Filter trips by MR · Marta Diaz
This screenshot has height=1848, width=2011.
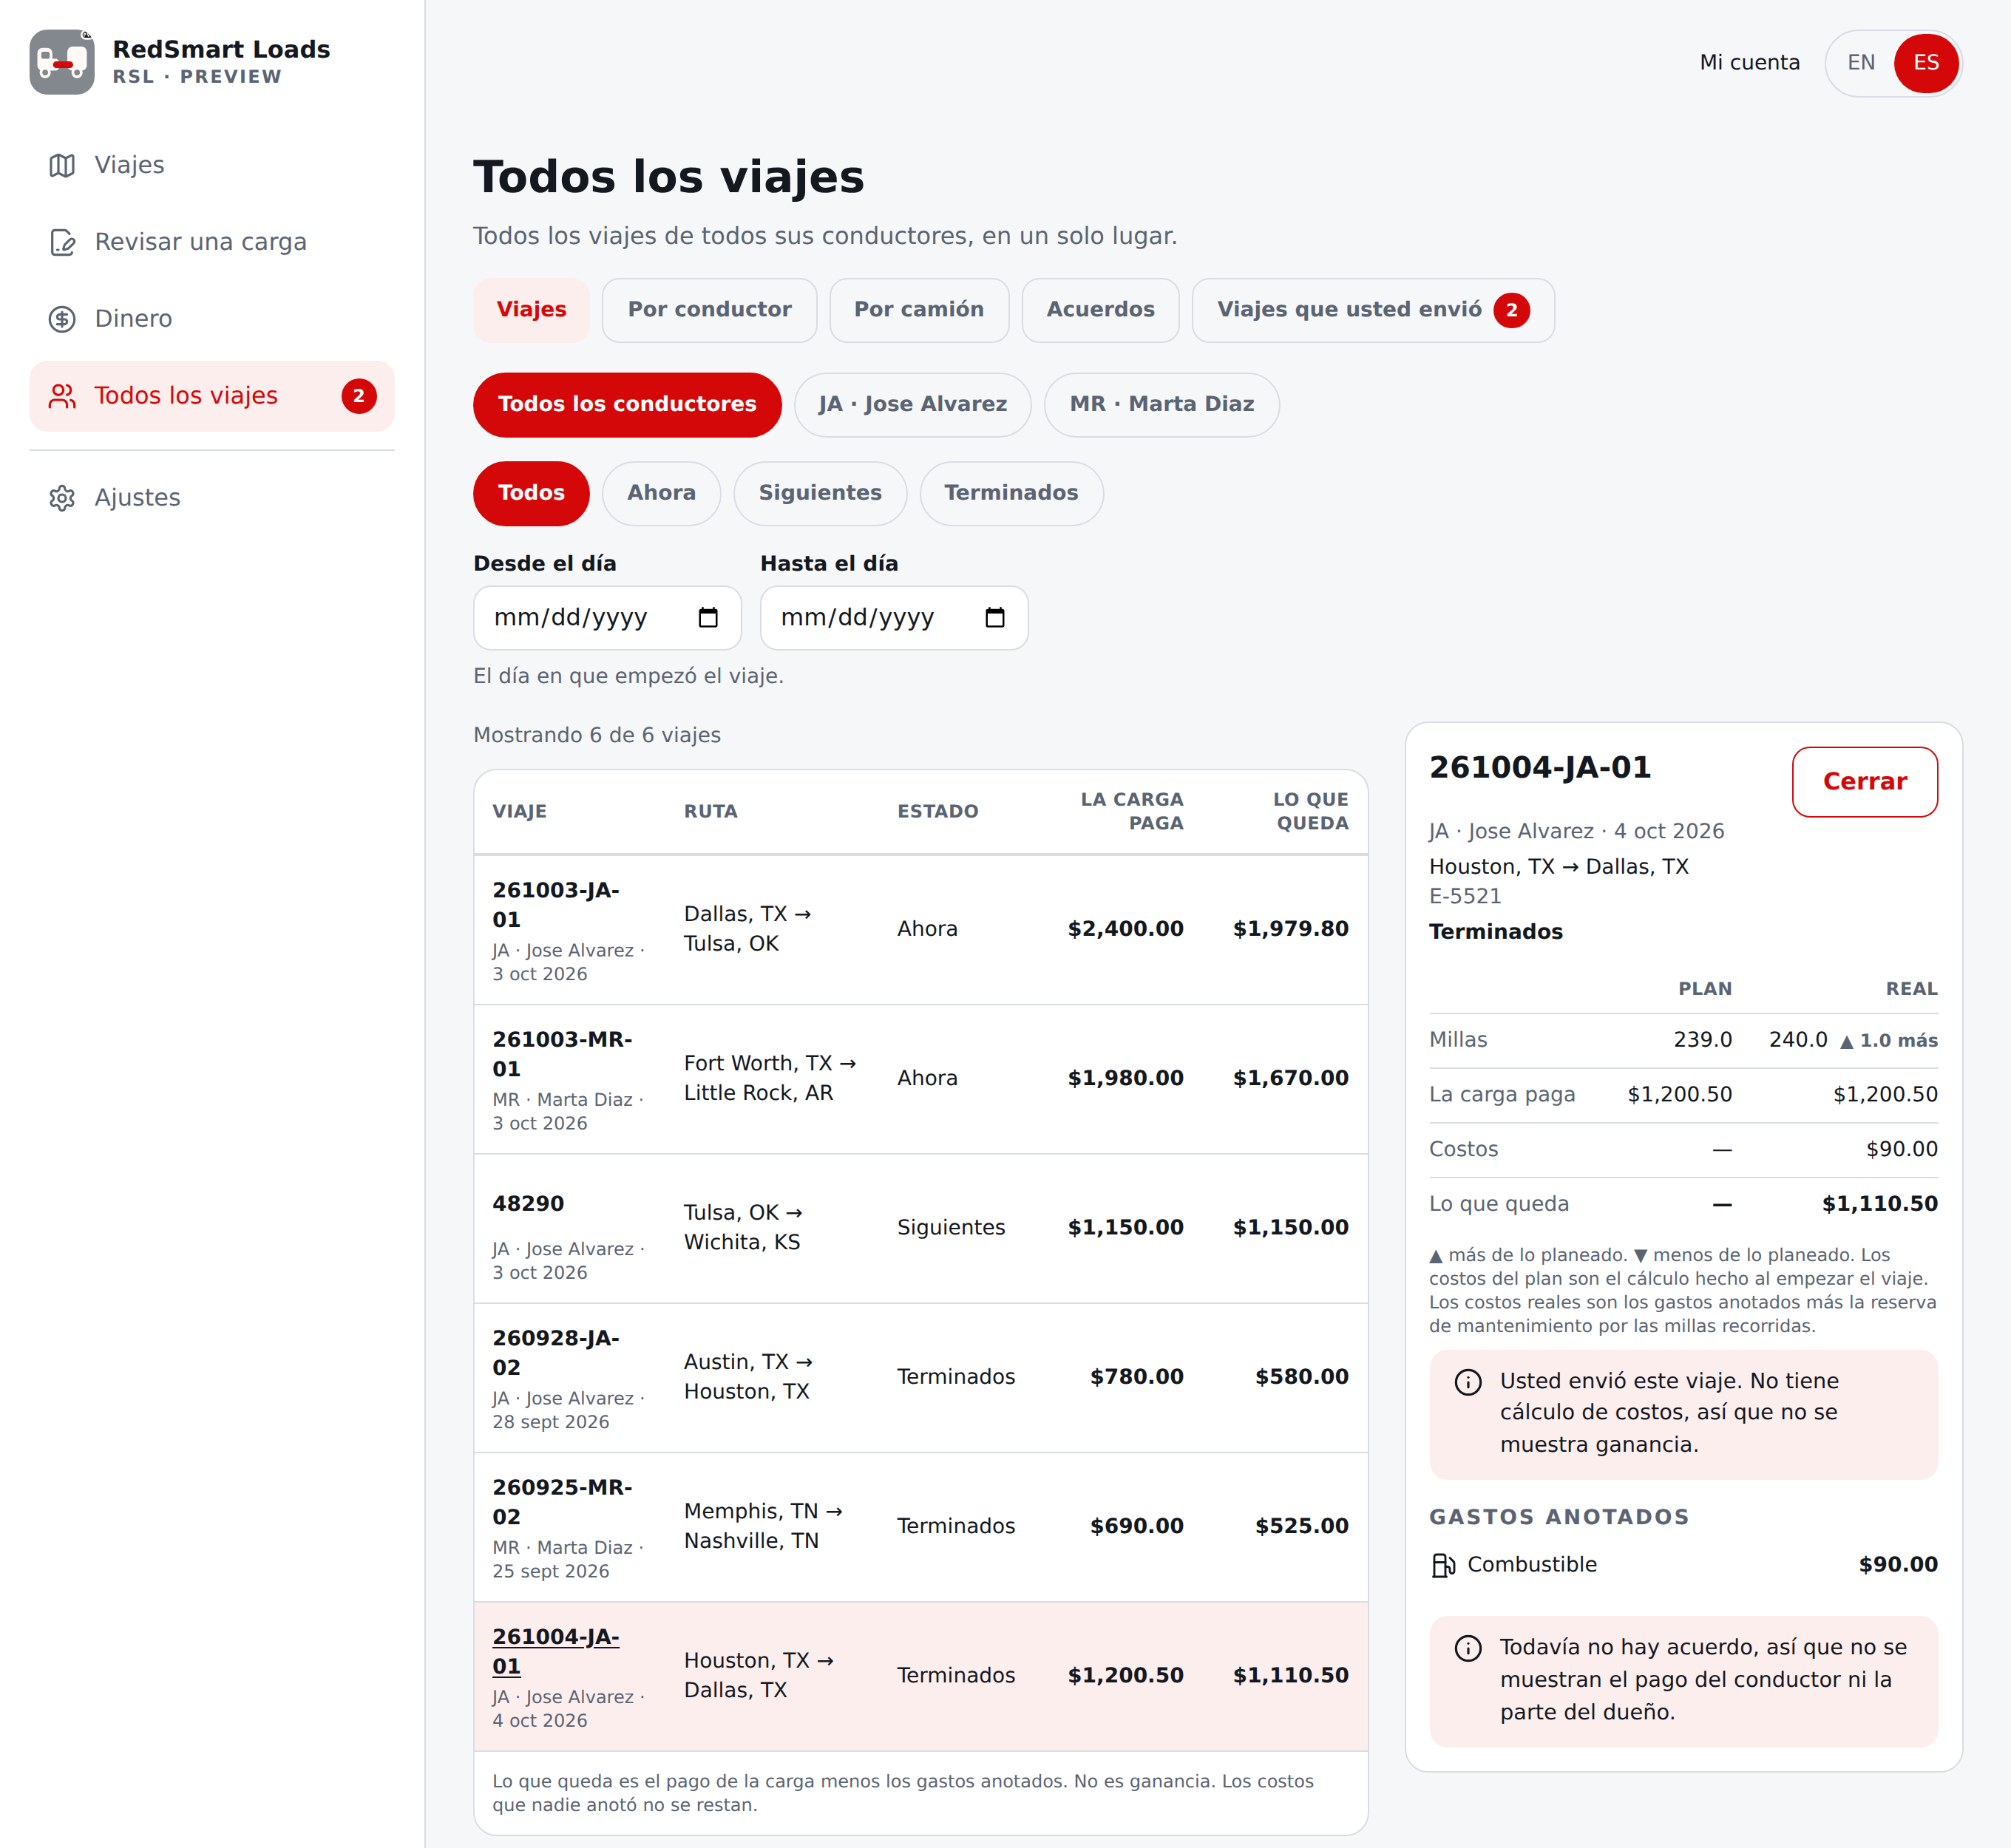coord(1161,405)
